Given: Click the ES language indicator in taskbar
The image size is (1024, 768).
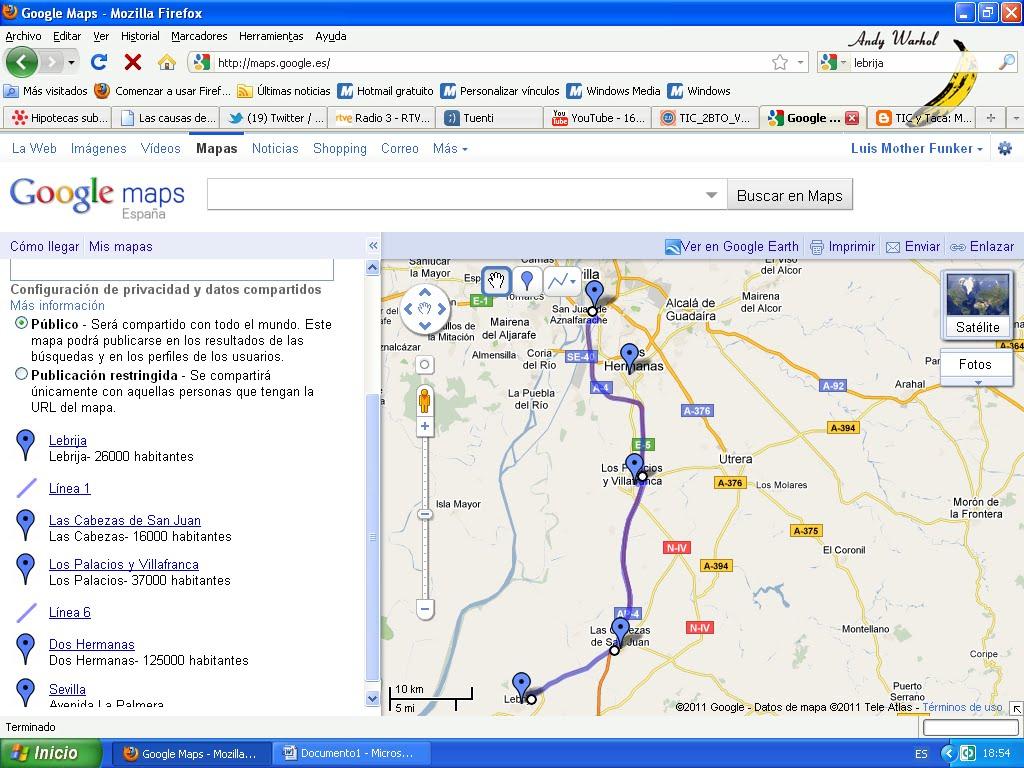Looking at the screenshot, I should [x=921, y=754].
